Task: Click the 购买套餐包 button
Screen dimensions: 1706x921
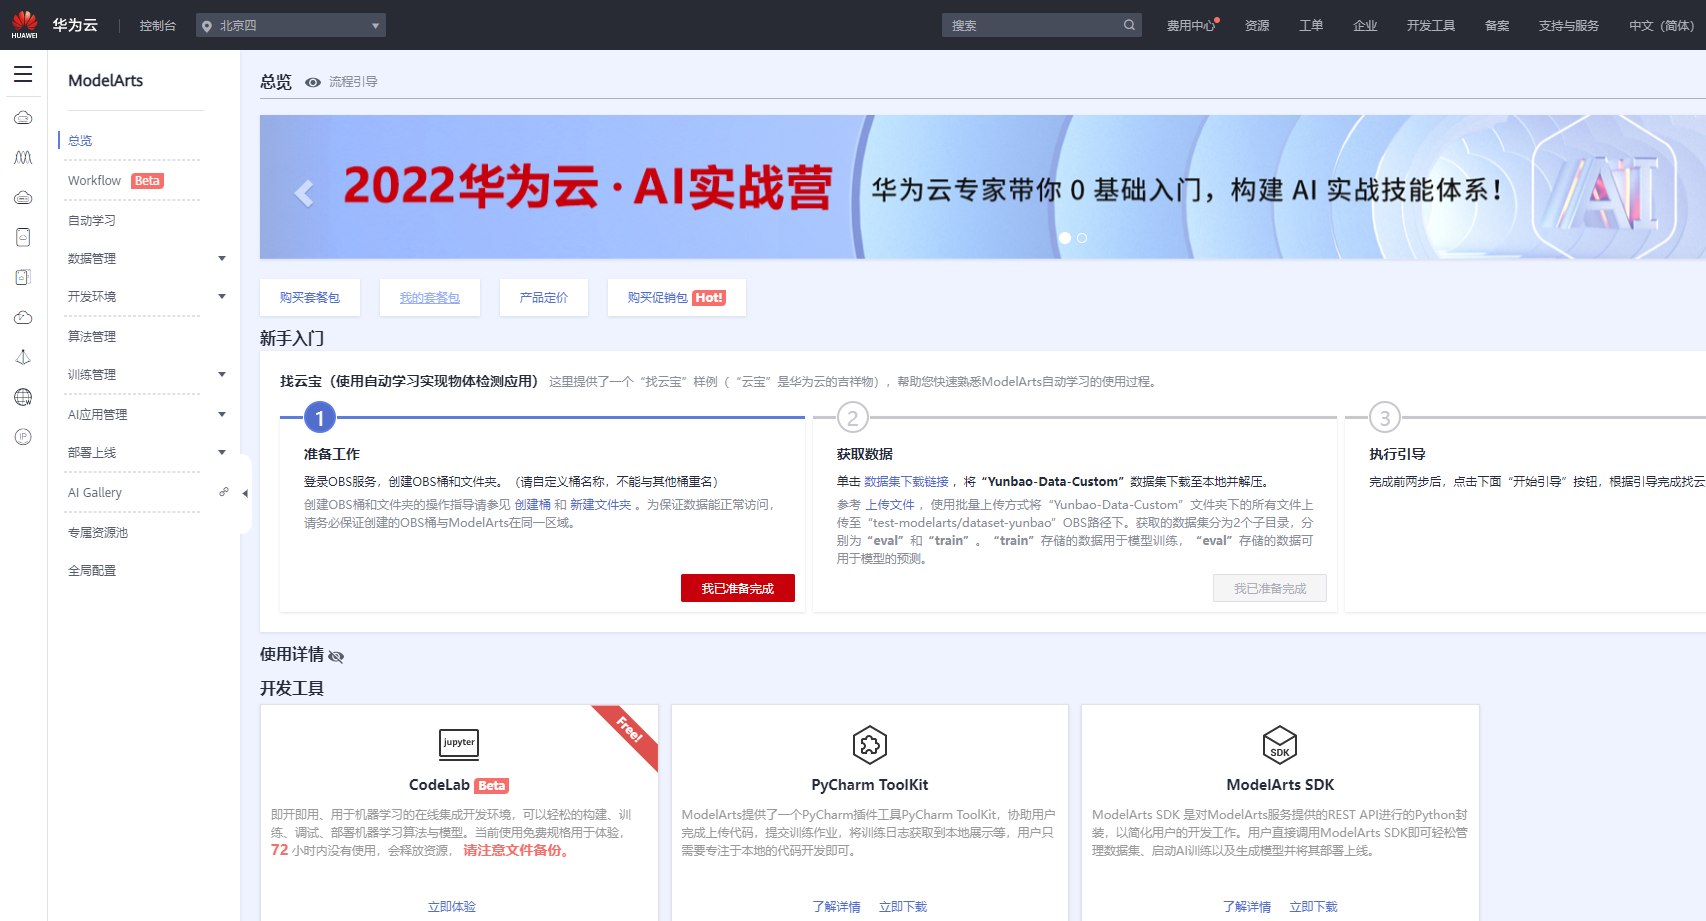Action: (x=310, y=298)
